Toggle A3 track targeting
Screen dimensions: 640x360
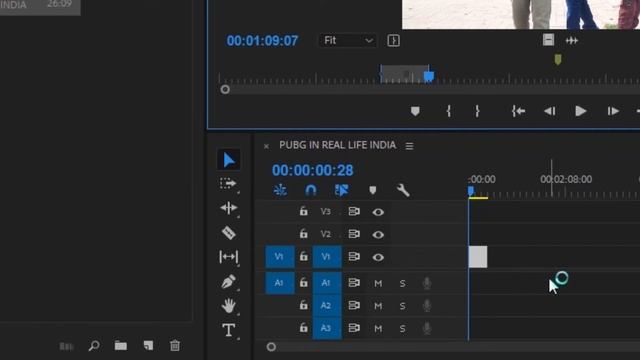coord(327,328)
